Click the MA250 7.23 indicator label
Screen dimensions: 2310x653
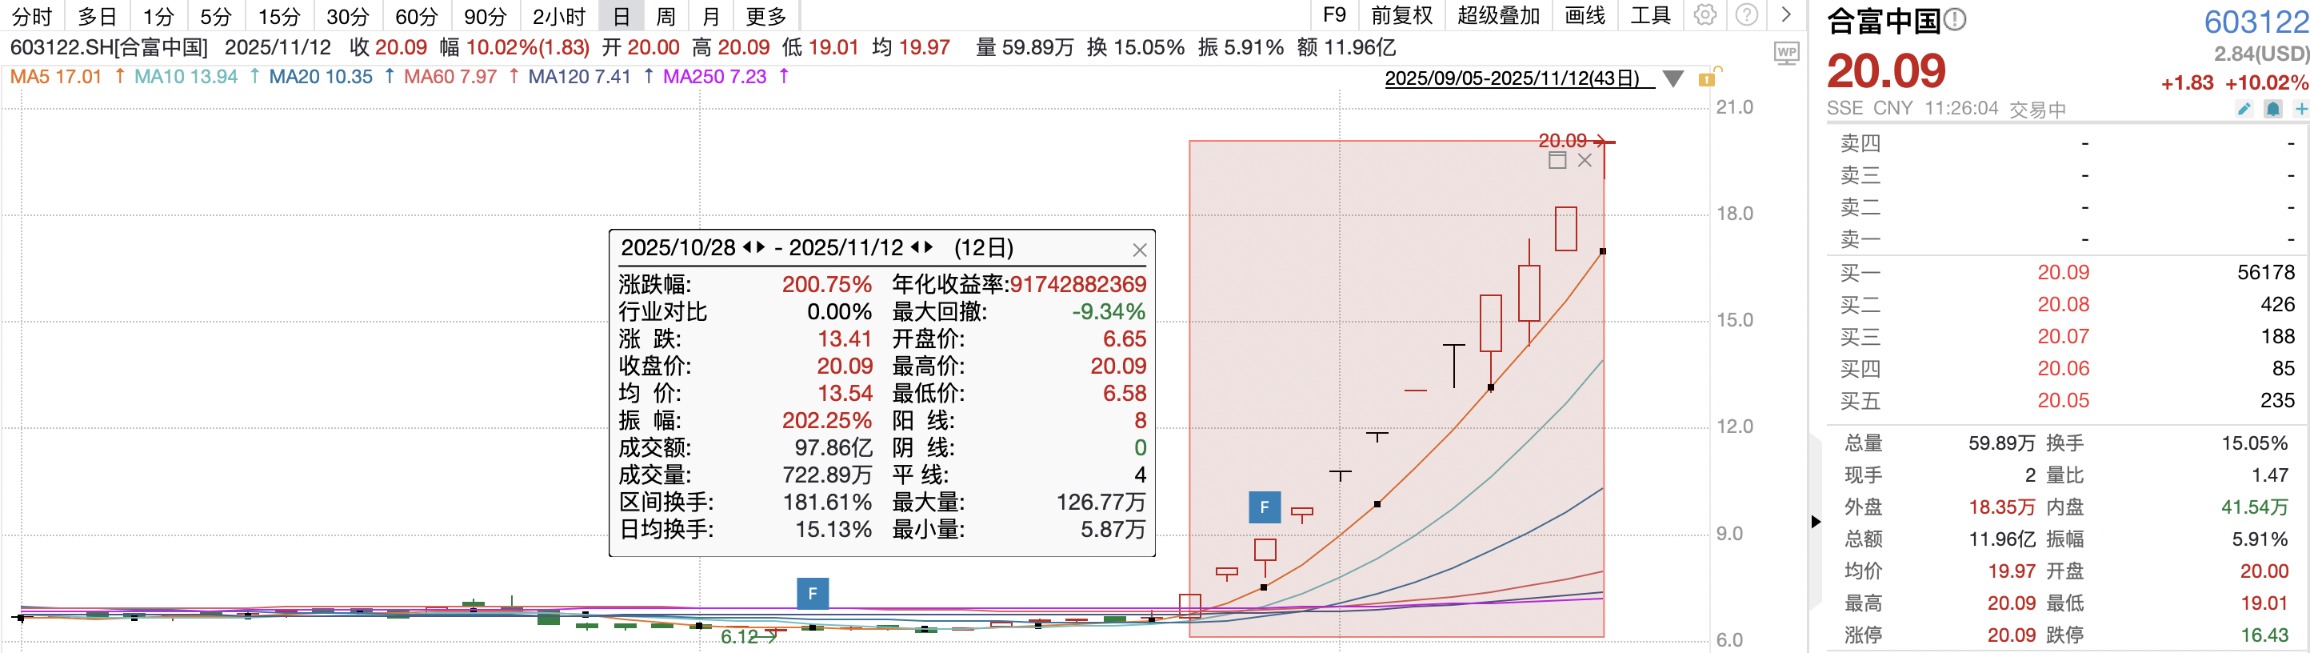pyautogui.click(x=714, y=76)
